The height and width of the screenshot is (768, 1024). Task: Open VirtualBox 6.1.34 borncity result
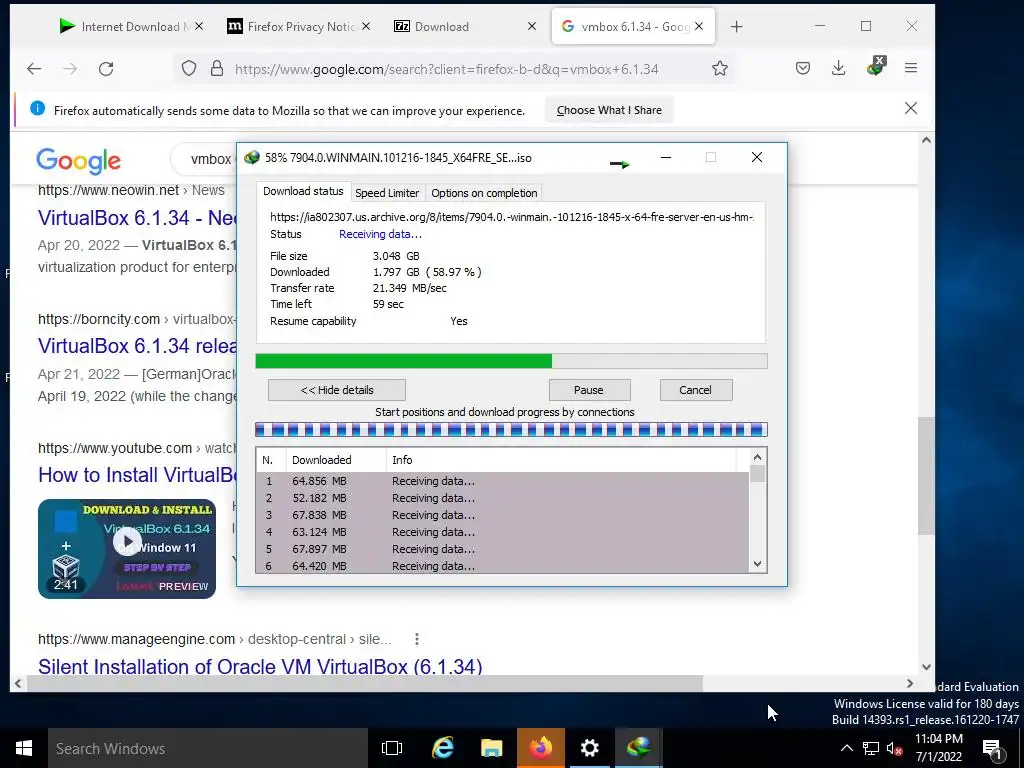pyautogui.click(x=137, y=345)
